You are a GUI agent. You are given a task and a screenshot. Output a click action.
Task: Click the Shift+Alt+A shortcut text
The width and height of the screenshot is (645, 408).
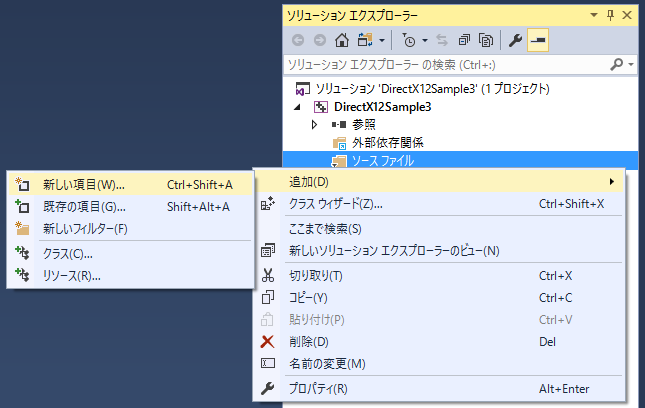coord(198,207)
